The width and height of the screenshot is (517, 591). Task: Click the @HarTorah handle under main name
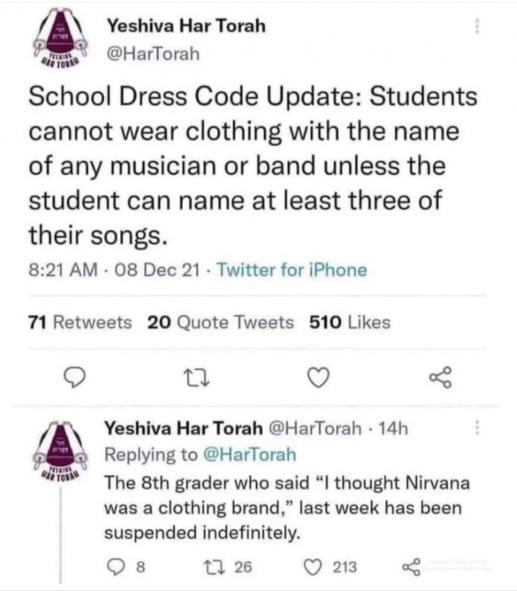tap(153, 54)
